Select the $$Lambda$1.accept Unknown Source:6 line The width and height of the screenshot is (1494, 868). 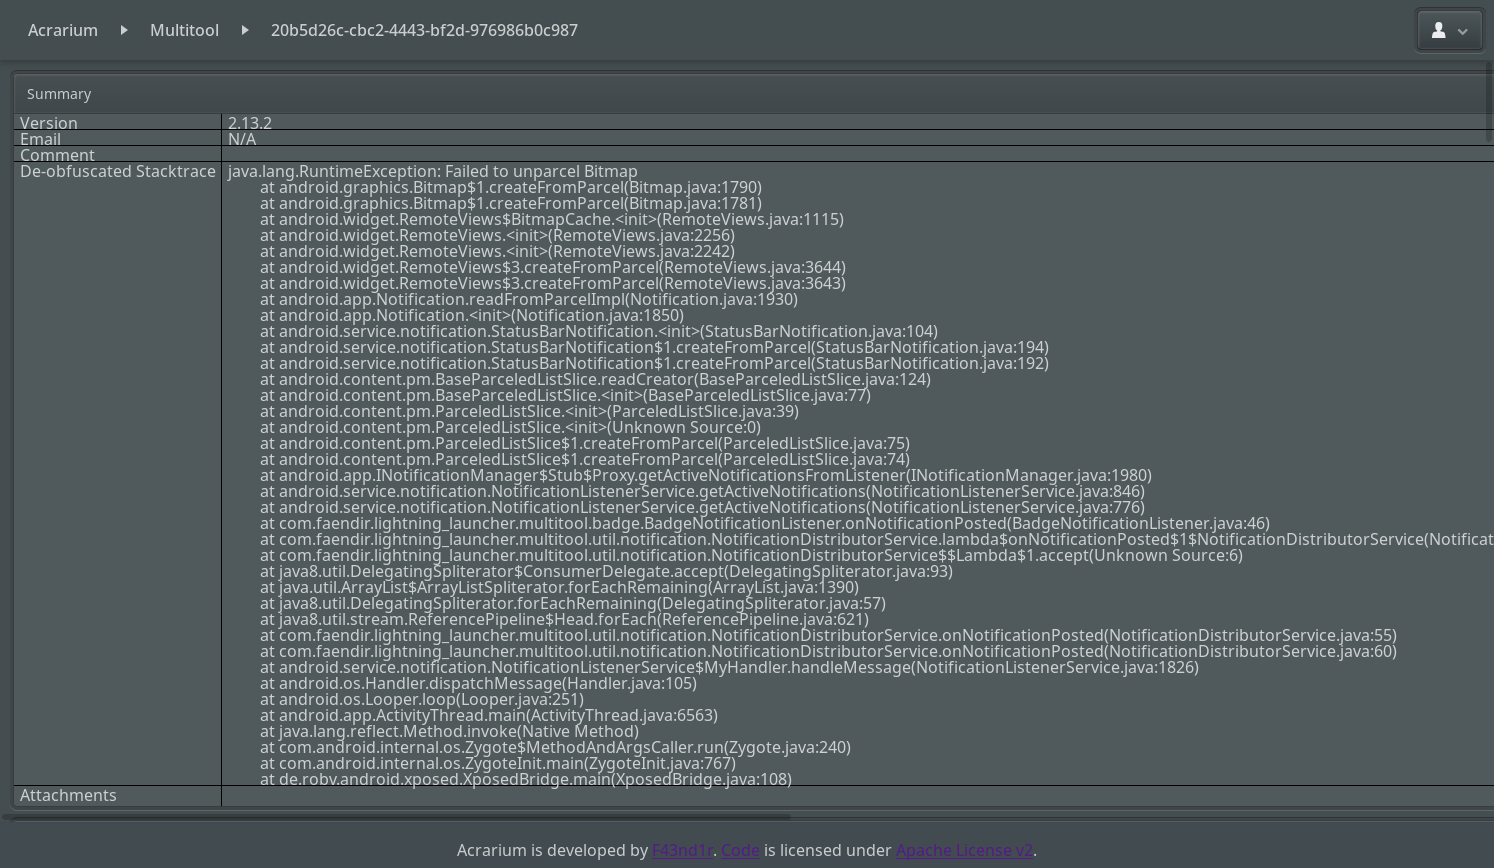[751, 555]
